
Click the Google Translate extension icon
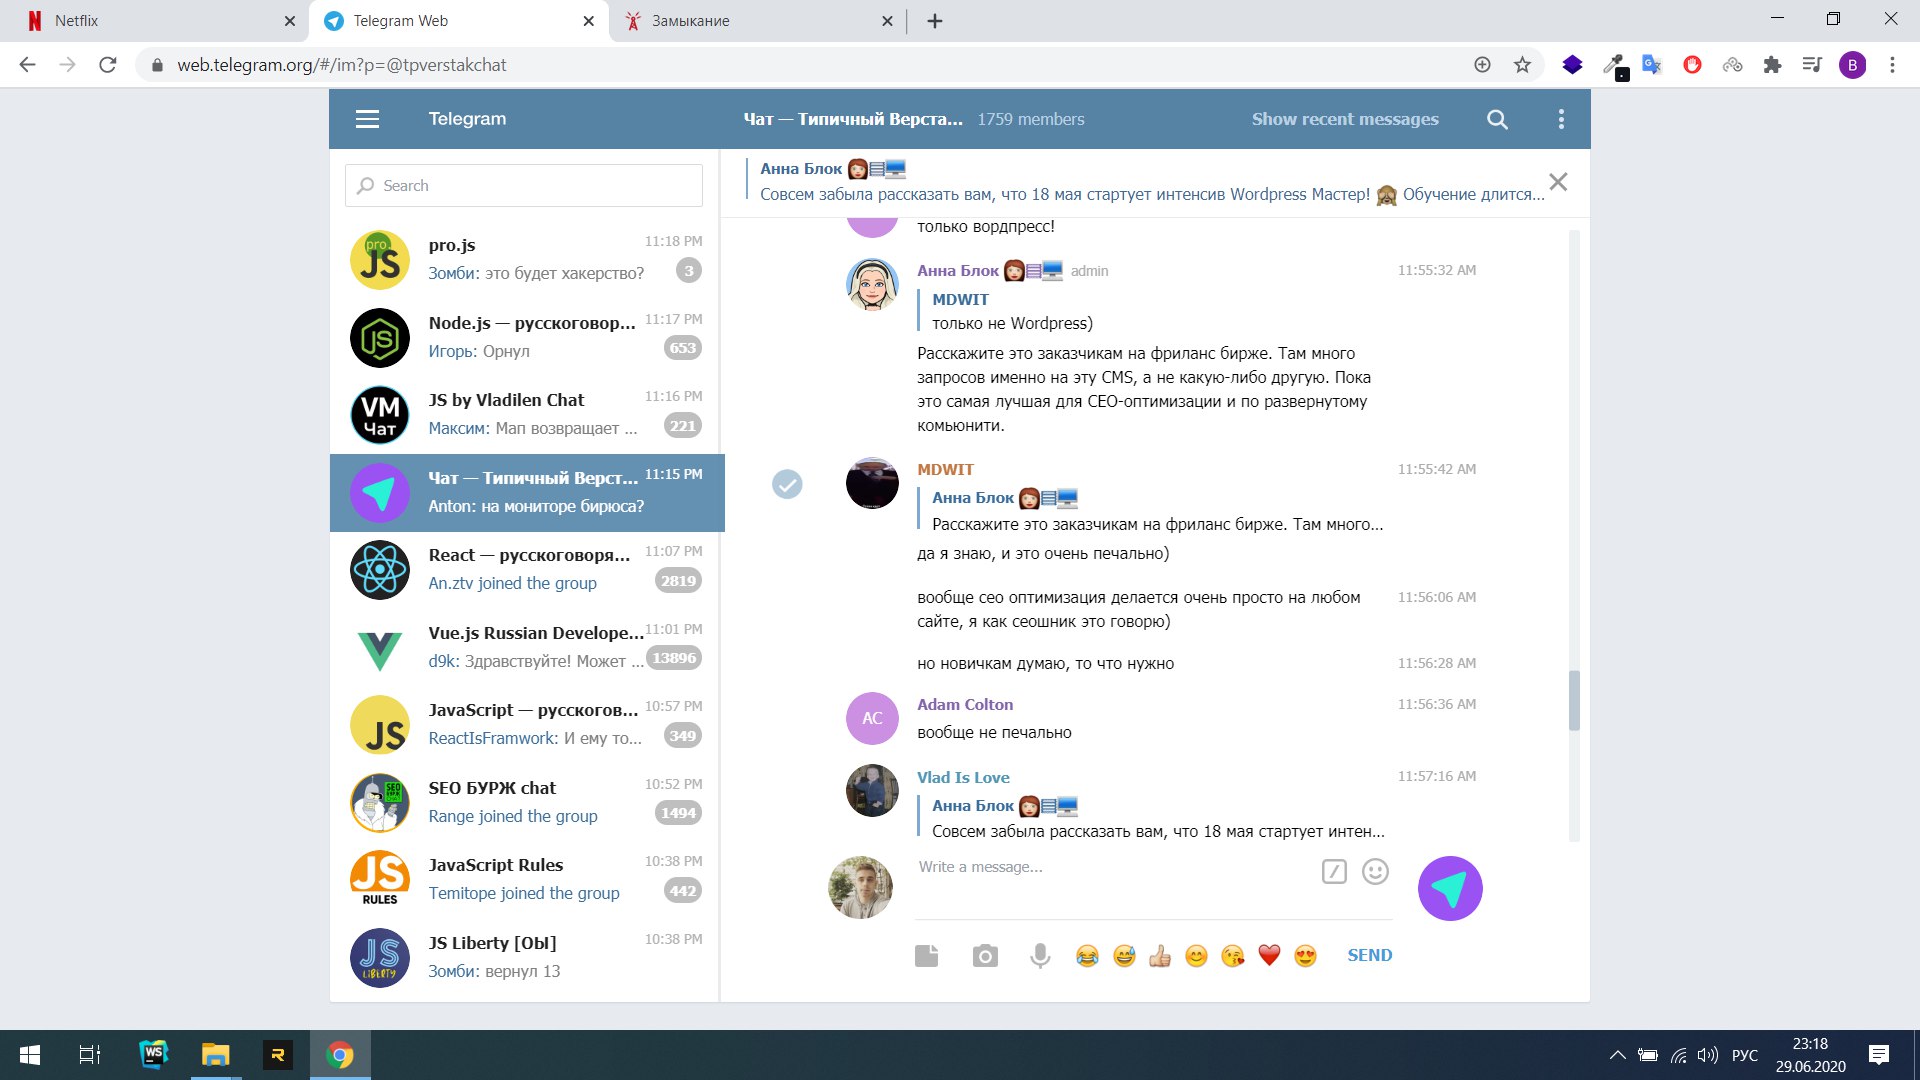coord(1652,65)
